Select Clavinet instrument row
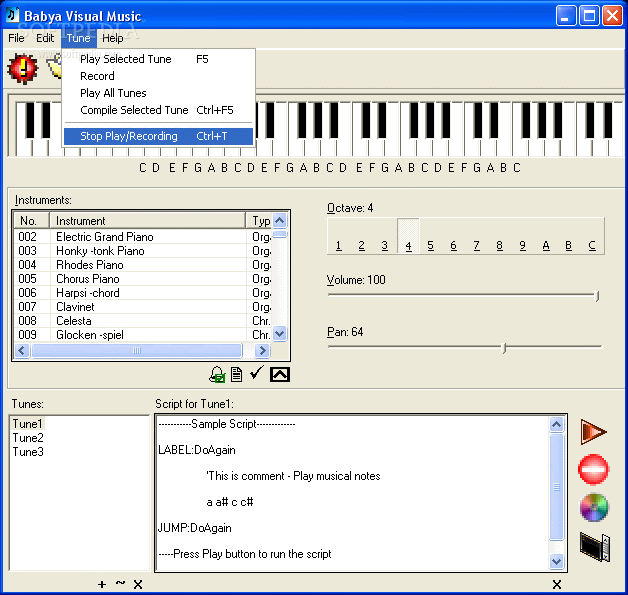The image size is (628, 595). (x=143, y=307)
